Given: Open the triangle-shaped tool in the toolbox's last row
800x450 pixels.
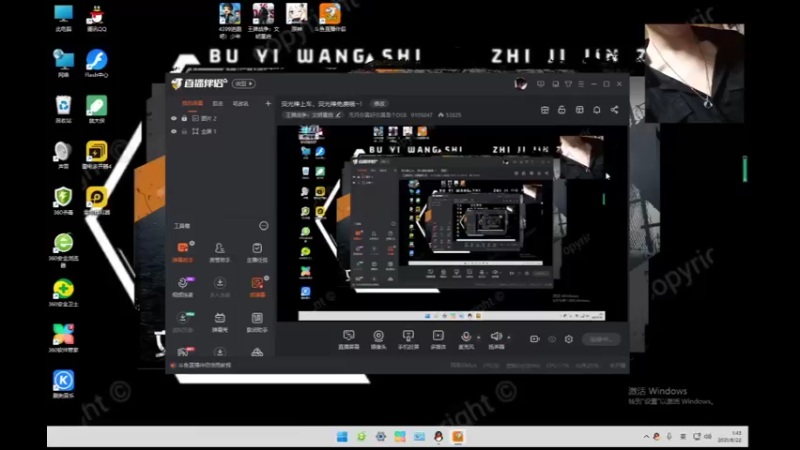Looking at the screenshot, I should pos(257,352).
